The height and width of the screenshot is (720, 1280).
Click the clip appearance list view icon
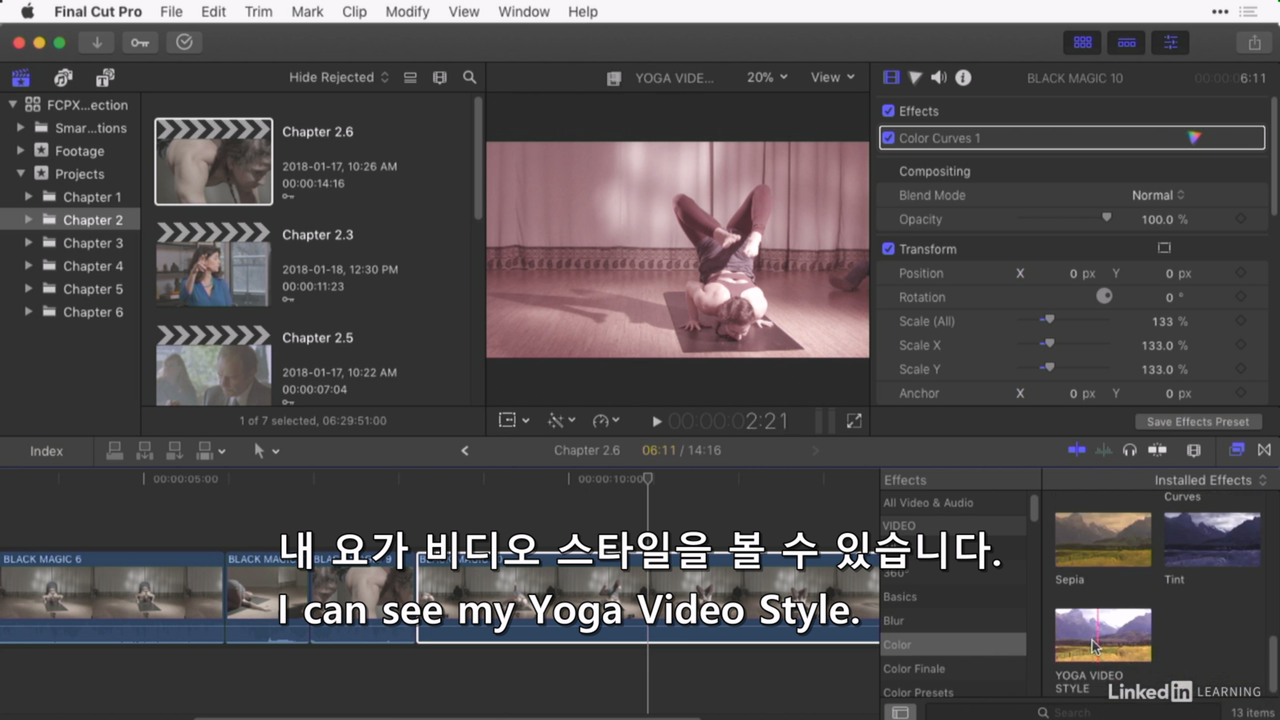pos(410,77)
